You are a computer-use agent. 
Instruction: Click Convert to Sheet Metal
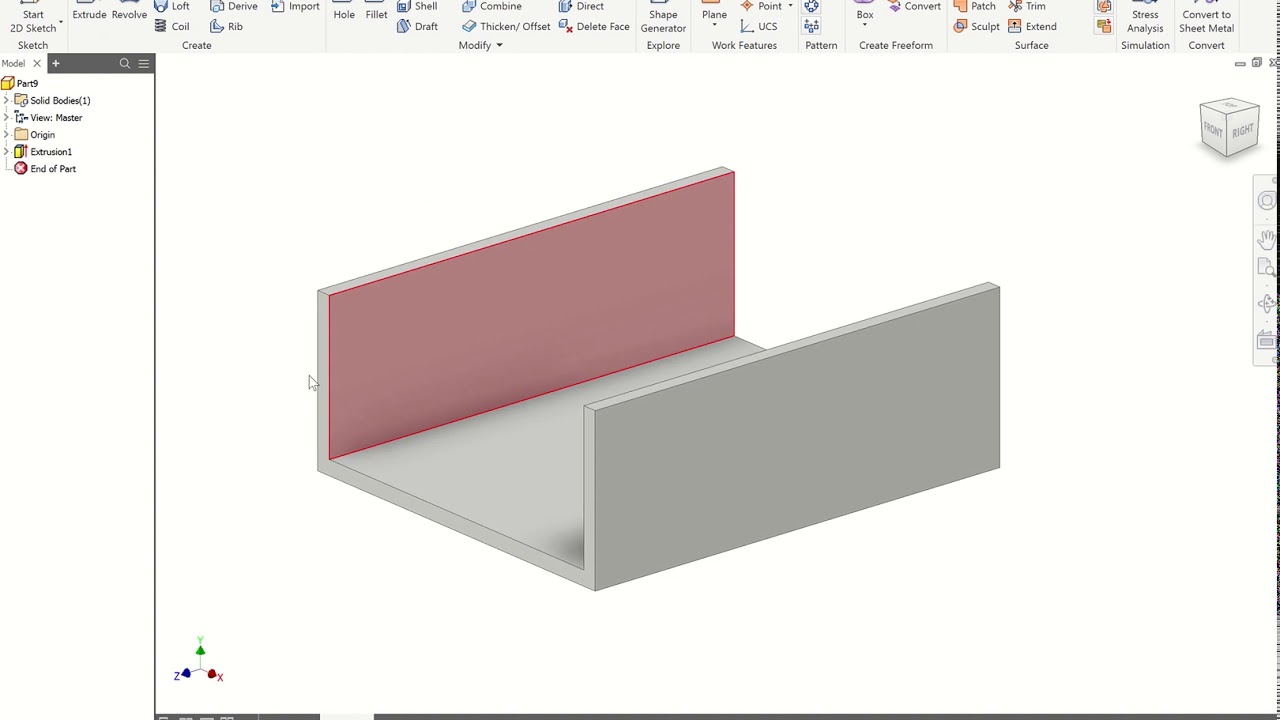click(1206, 18)
